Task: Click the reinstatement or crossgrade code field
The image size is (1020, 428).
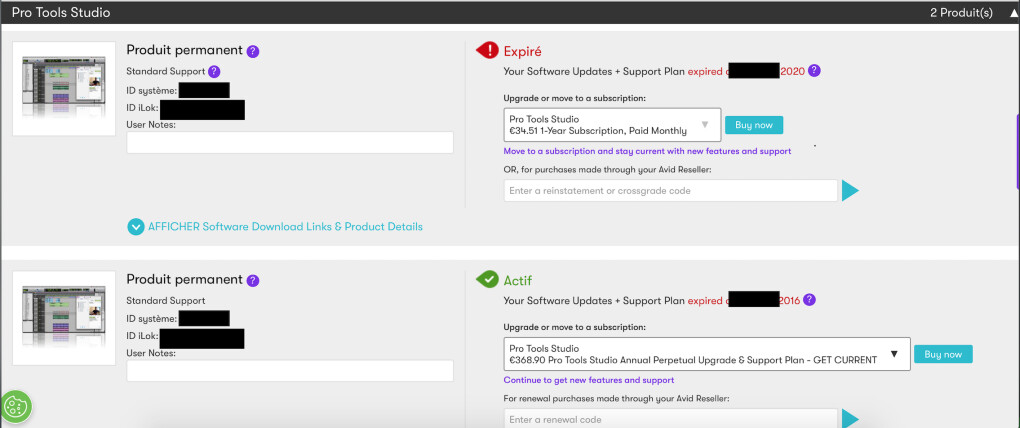Action: pos(671,191)
